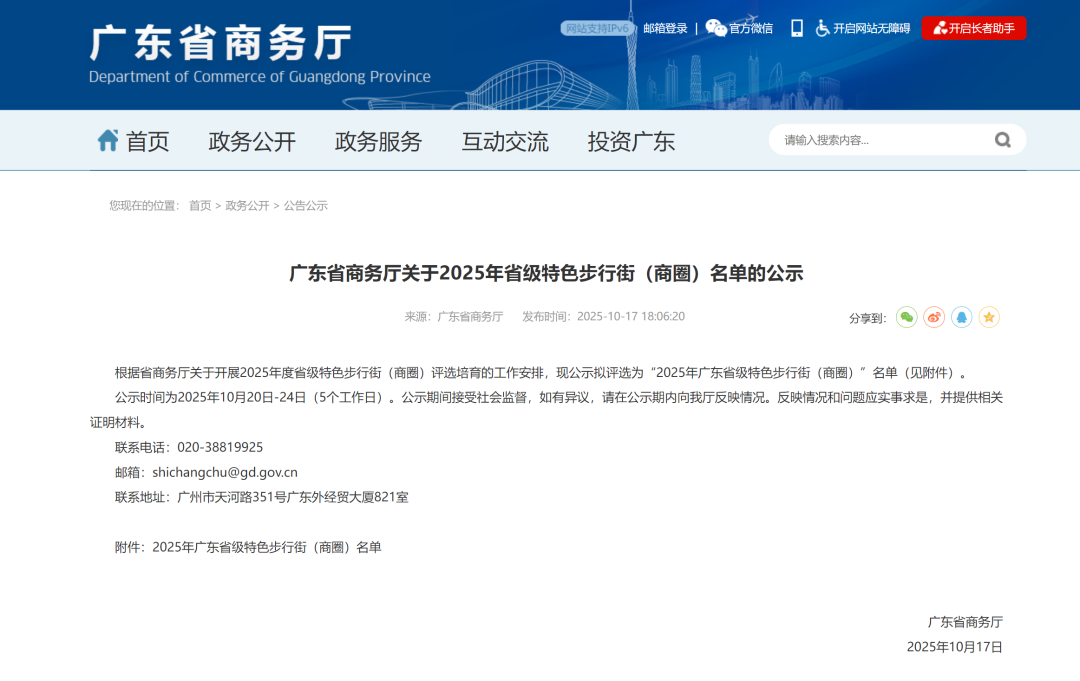Image resolution: width=1080 pixels, height=681 pixels.
Task: Open the mobile version phone icon
Action: [796, 28]
